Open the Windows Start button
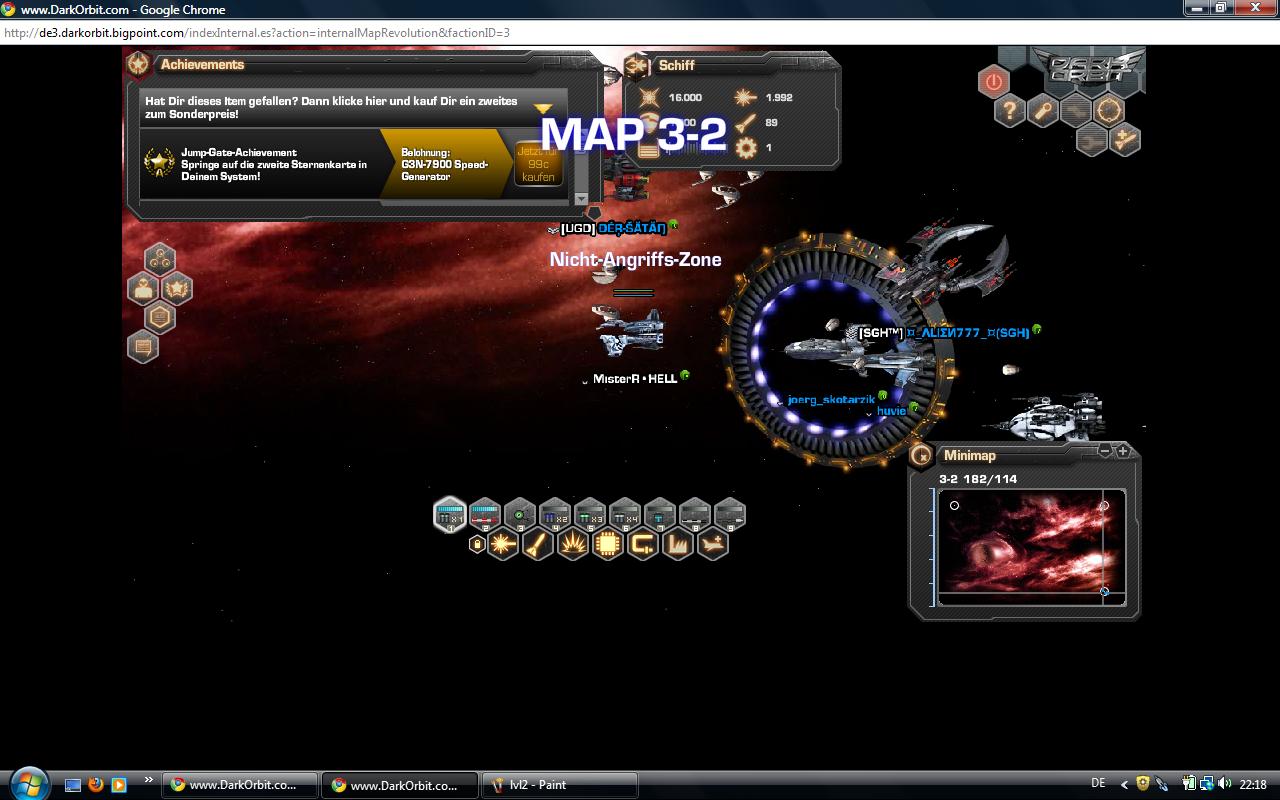Screen dimensions: 1280x800 [27, 783]
